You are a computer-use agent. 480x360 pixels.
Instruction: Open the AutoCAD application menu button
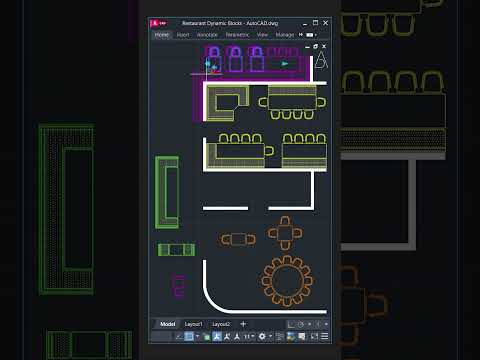click(x=154, y=23)
